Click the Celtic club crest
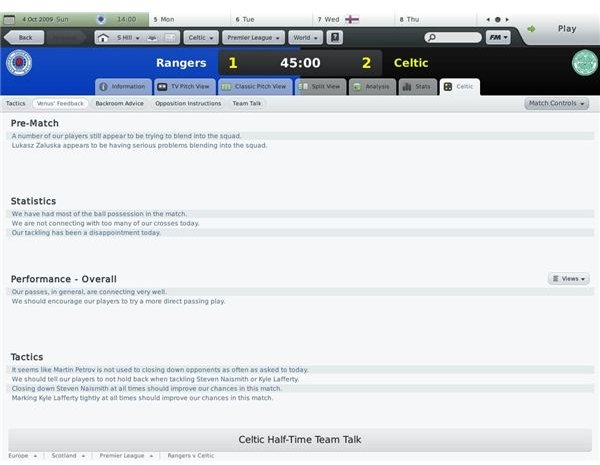This screenshot has height=465, width=600. point(584,63)
